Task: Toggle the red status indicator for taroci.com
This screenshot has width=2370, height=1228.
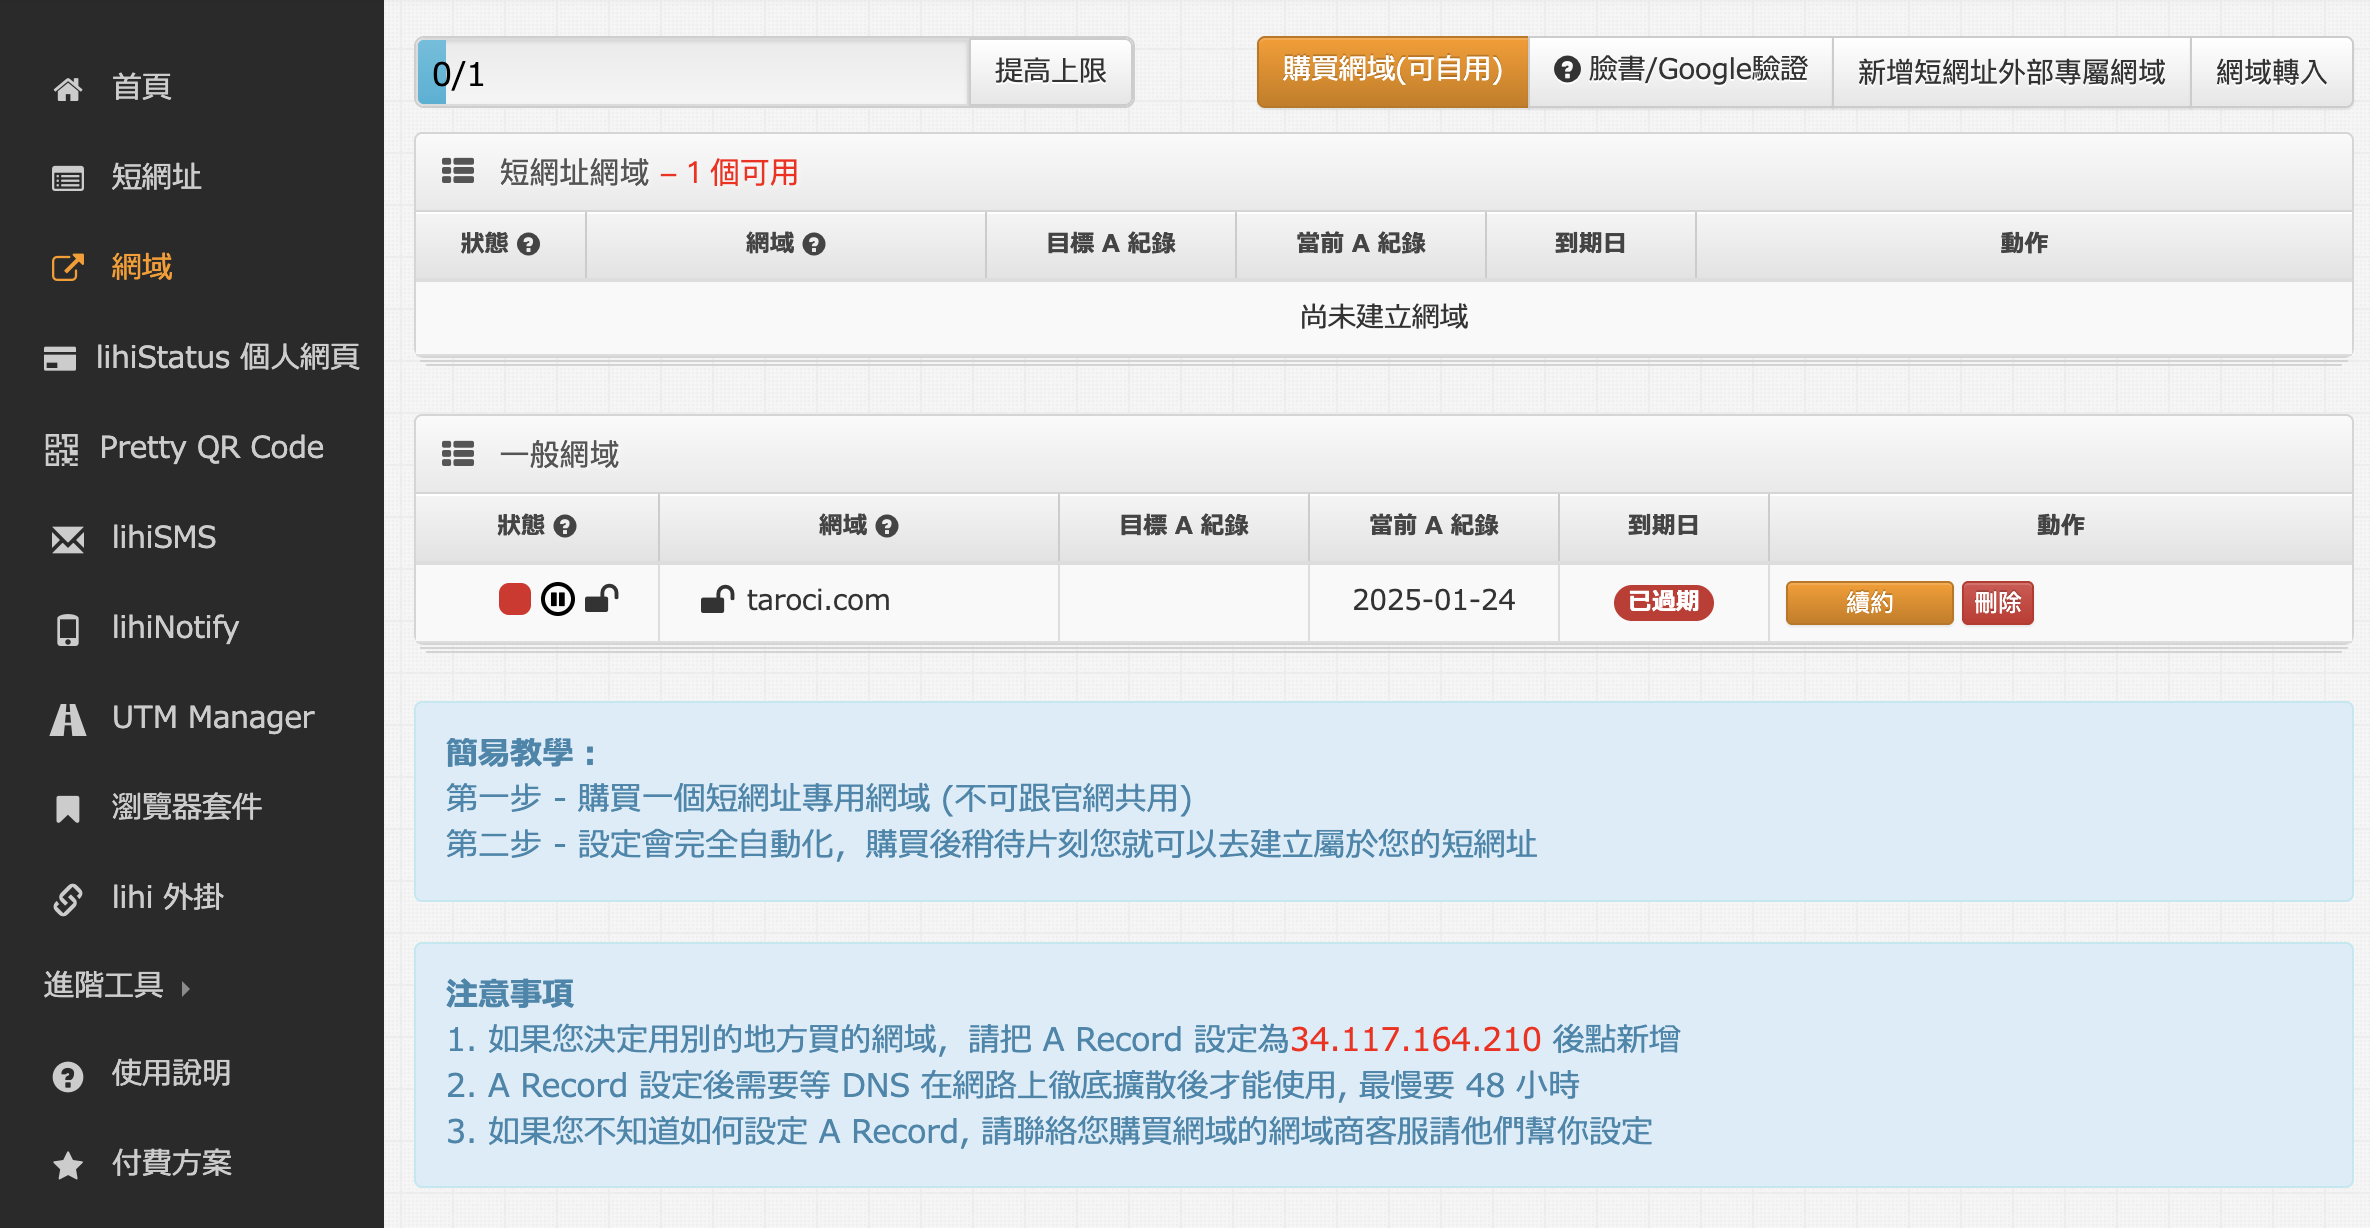Action: pos(515,599)
